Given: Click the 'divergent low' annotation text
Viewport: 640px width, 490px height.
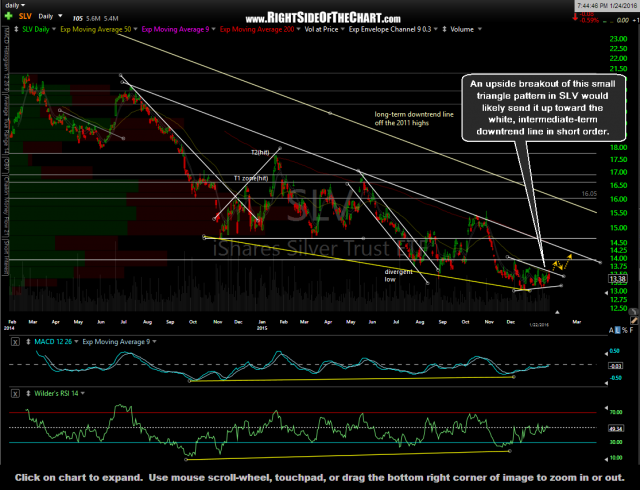Looking at the screenshot, I should click(398, 276).
